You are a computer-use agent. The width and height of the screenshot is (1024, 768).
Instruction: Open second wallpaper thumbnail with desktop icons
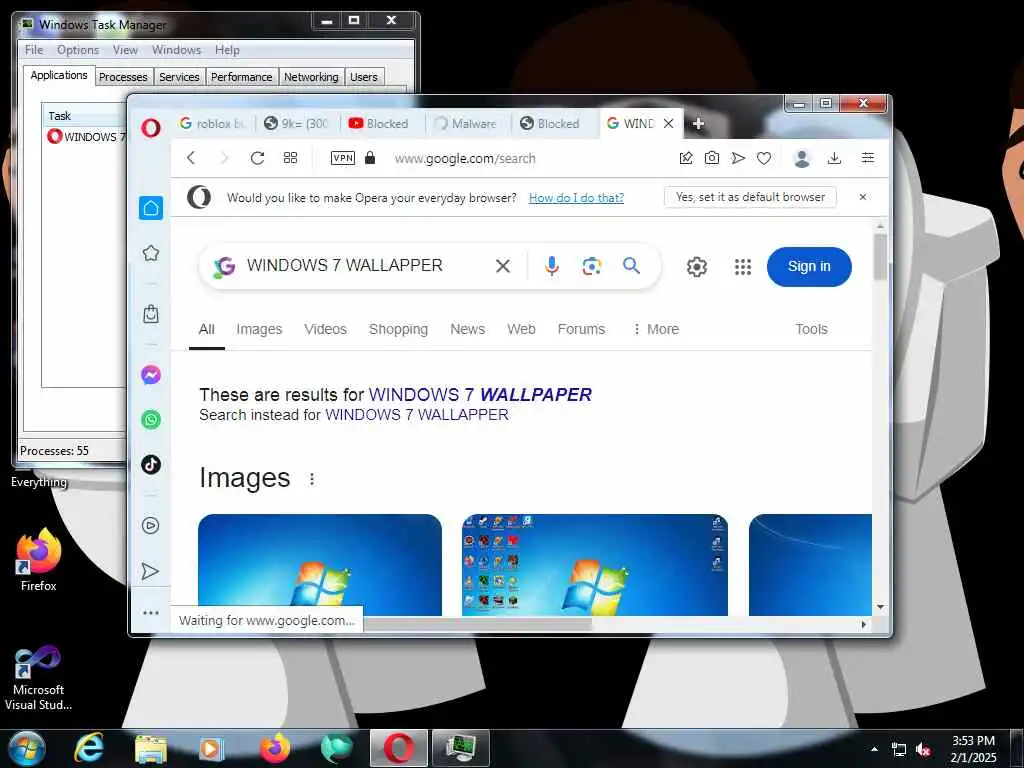click(x=595, y=565)
